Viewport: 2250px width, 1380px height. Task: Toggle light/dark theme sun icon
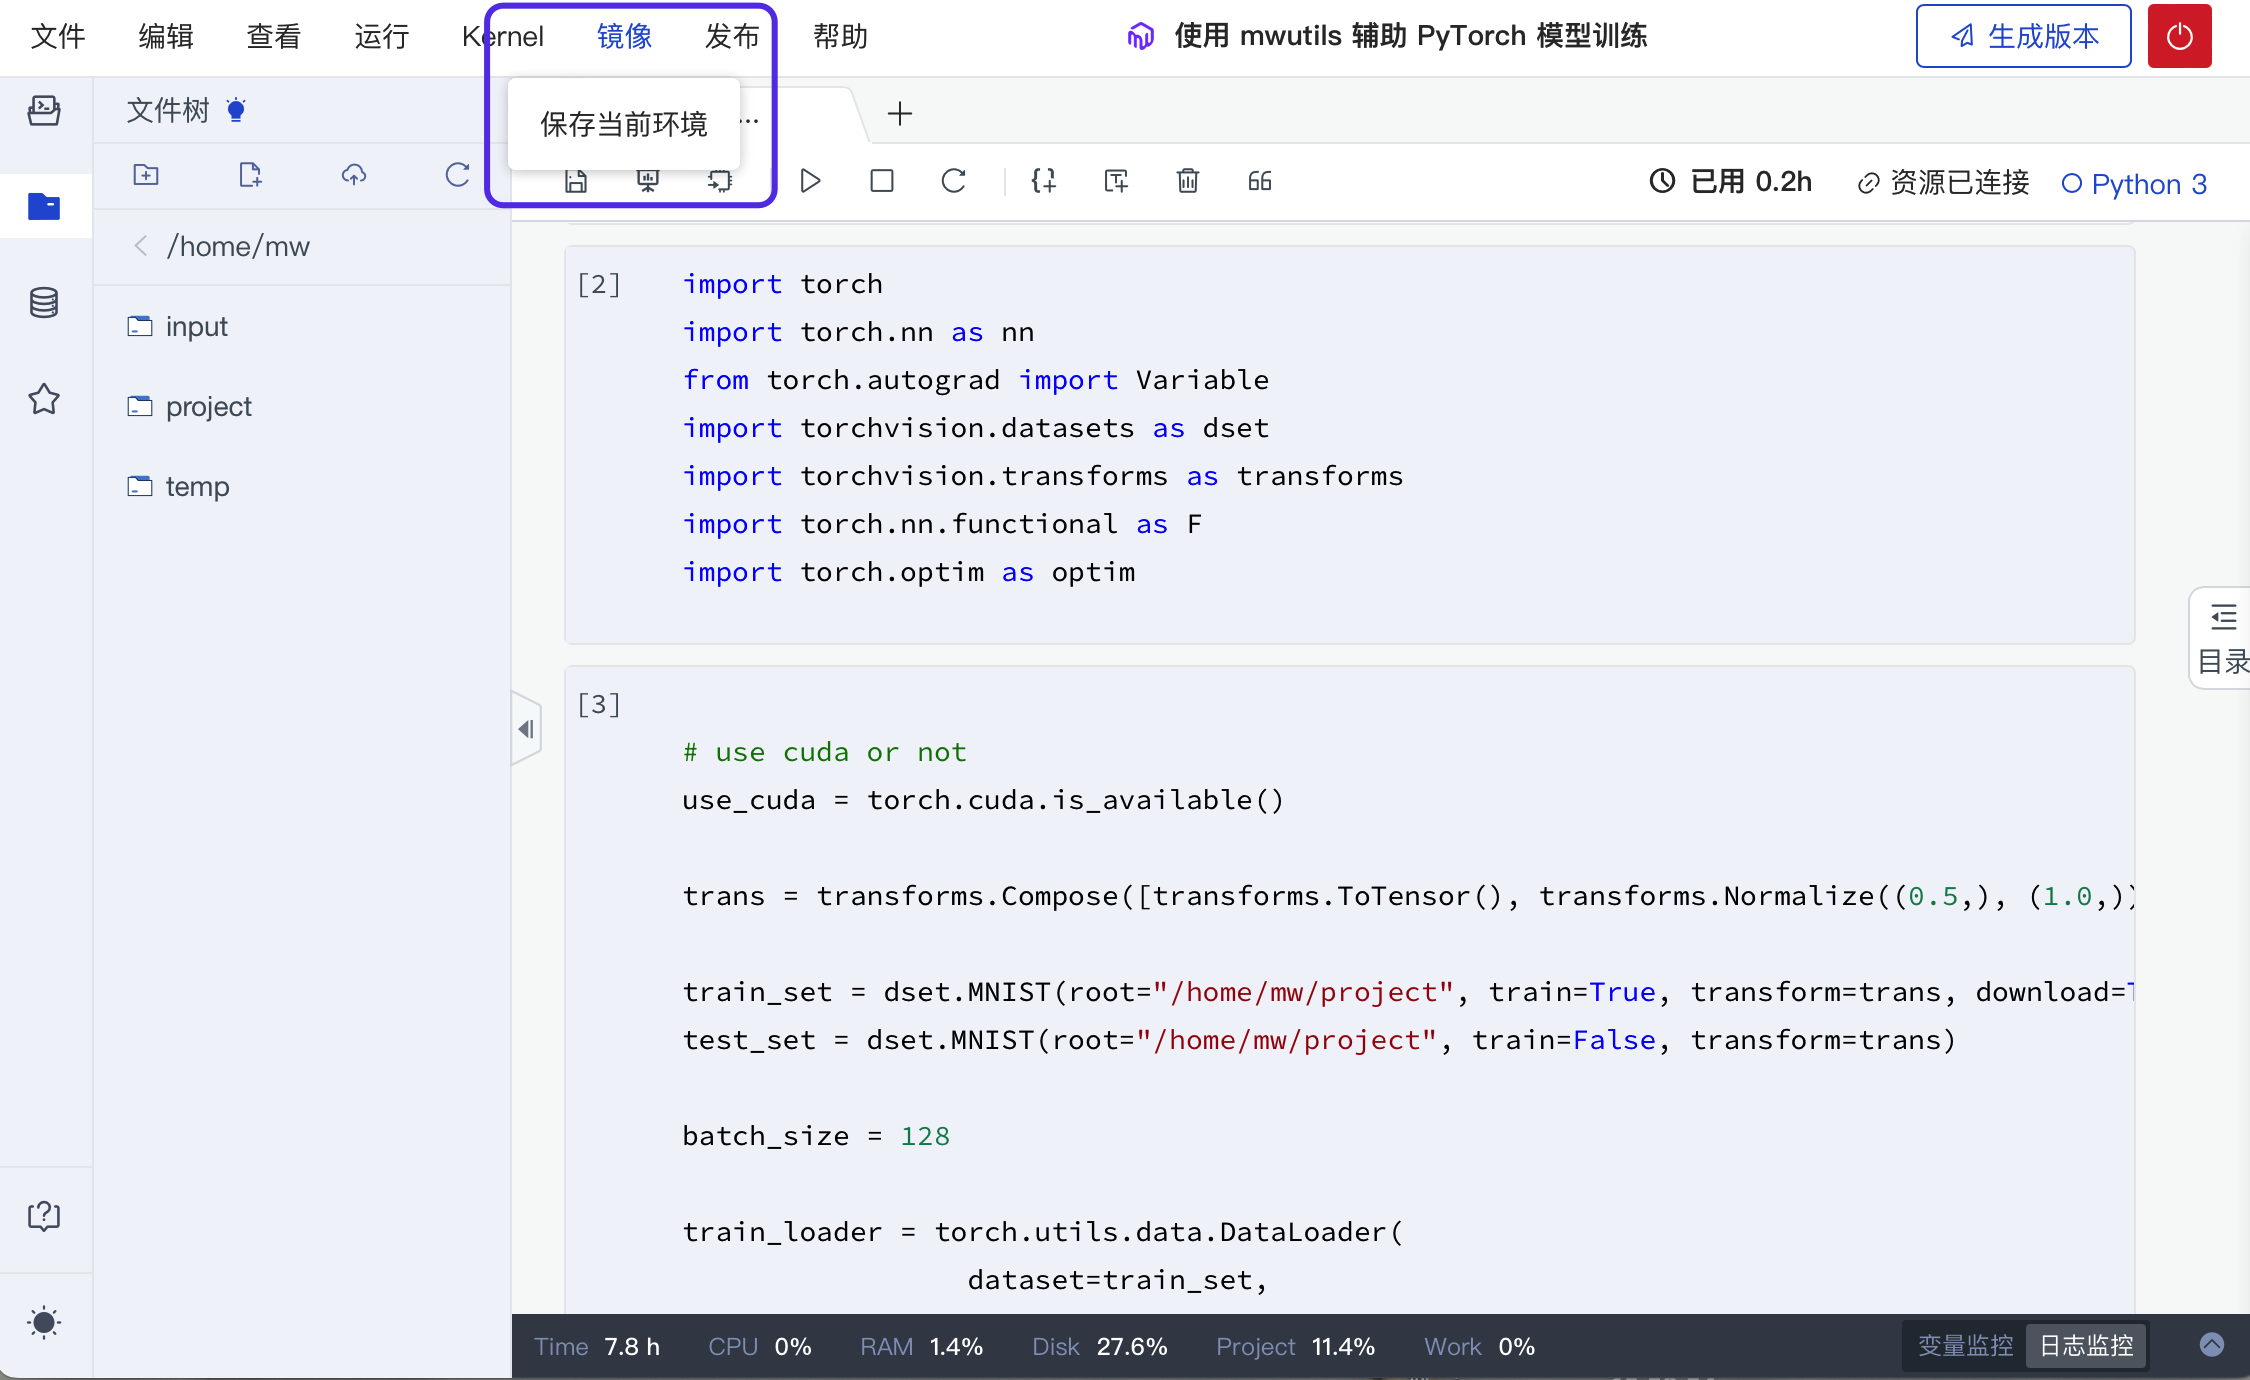44,1322
